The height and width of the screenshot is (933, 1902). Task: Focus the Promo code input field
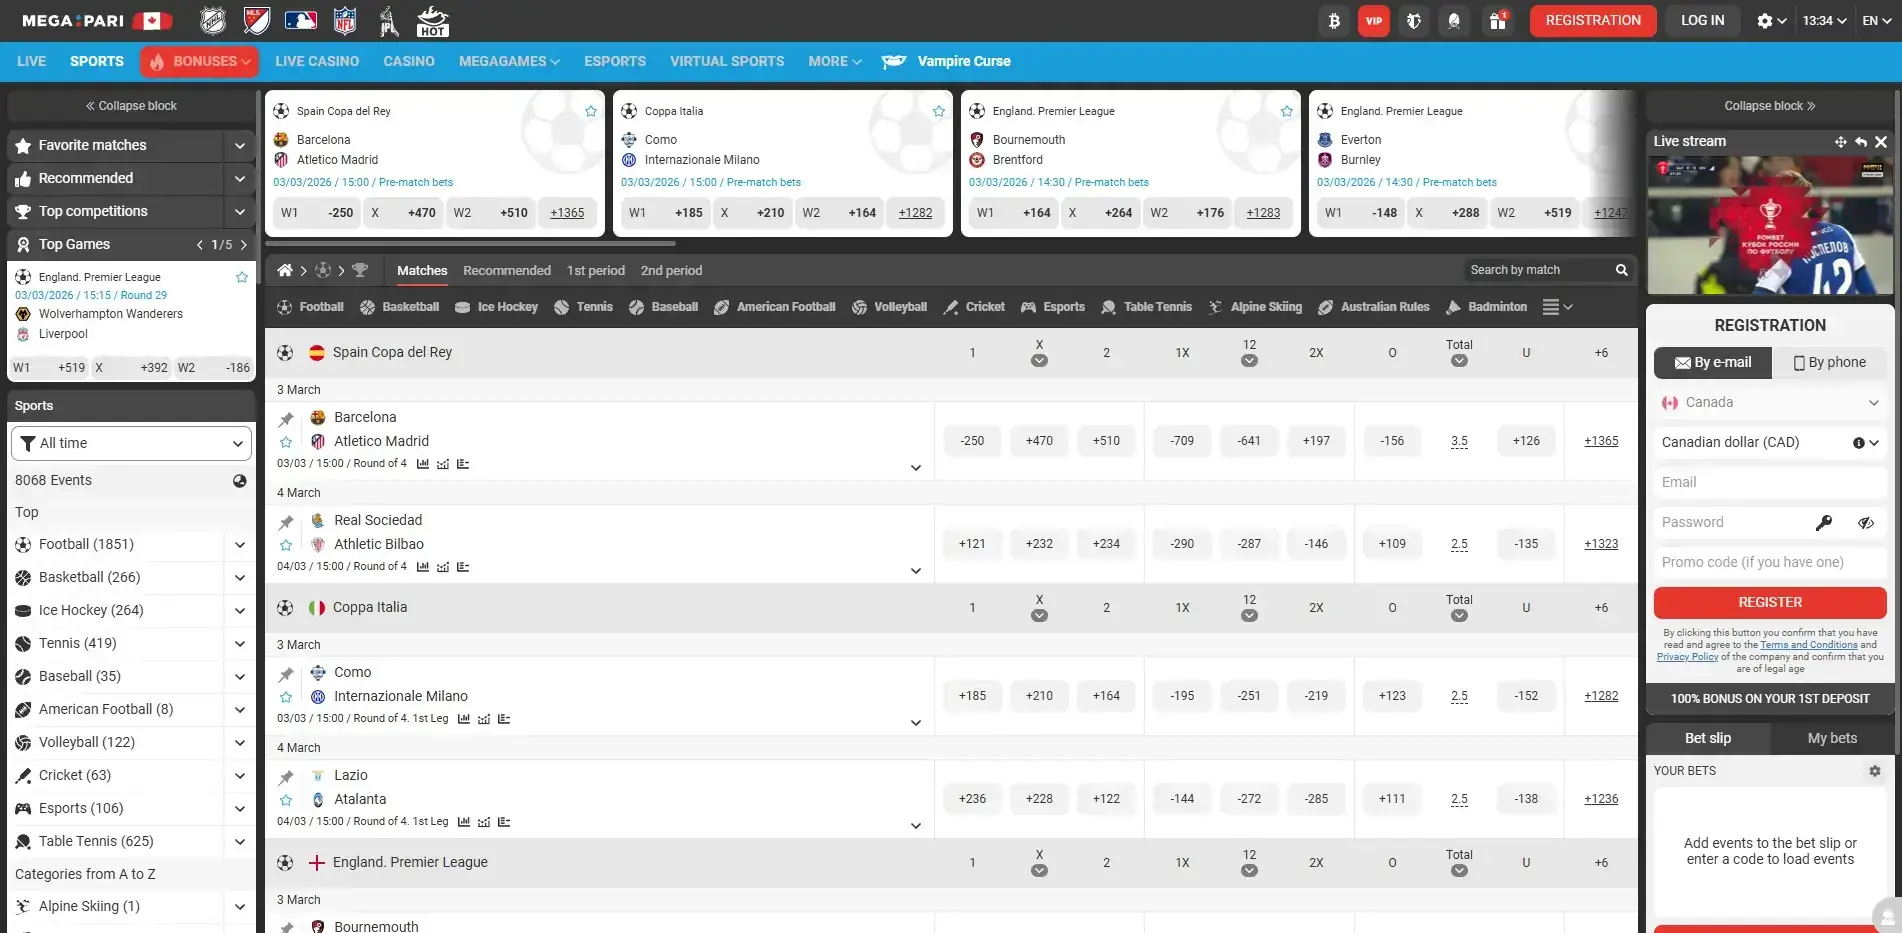(1770, 562)
